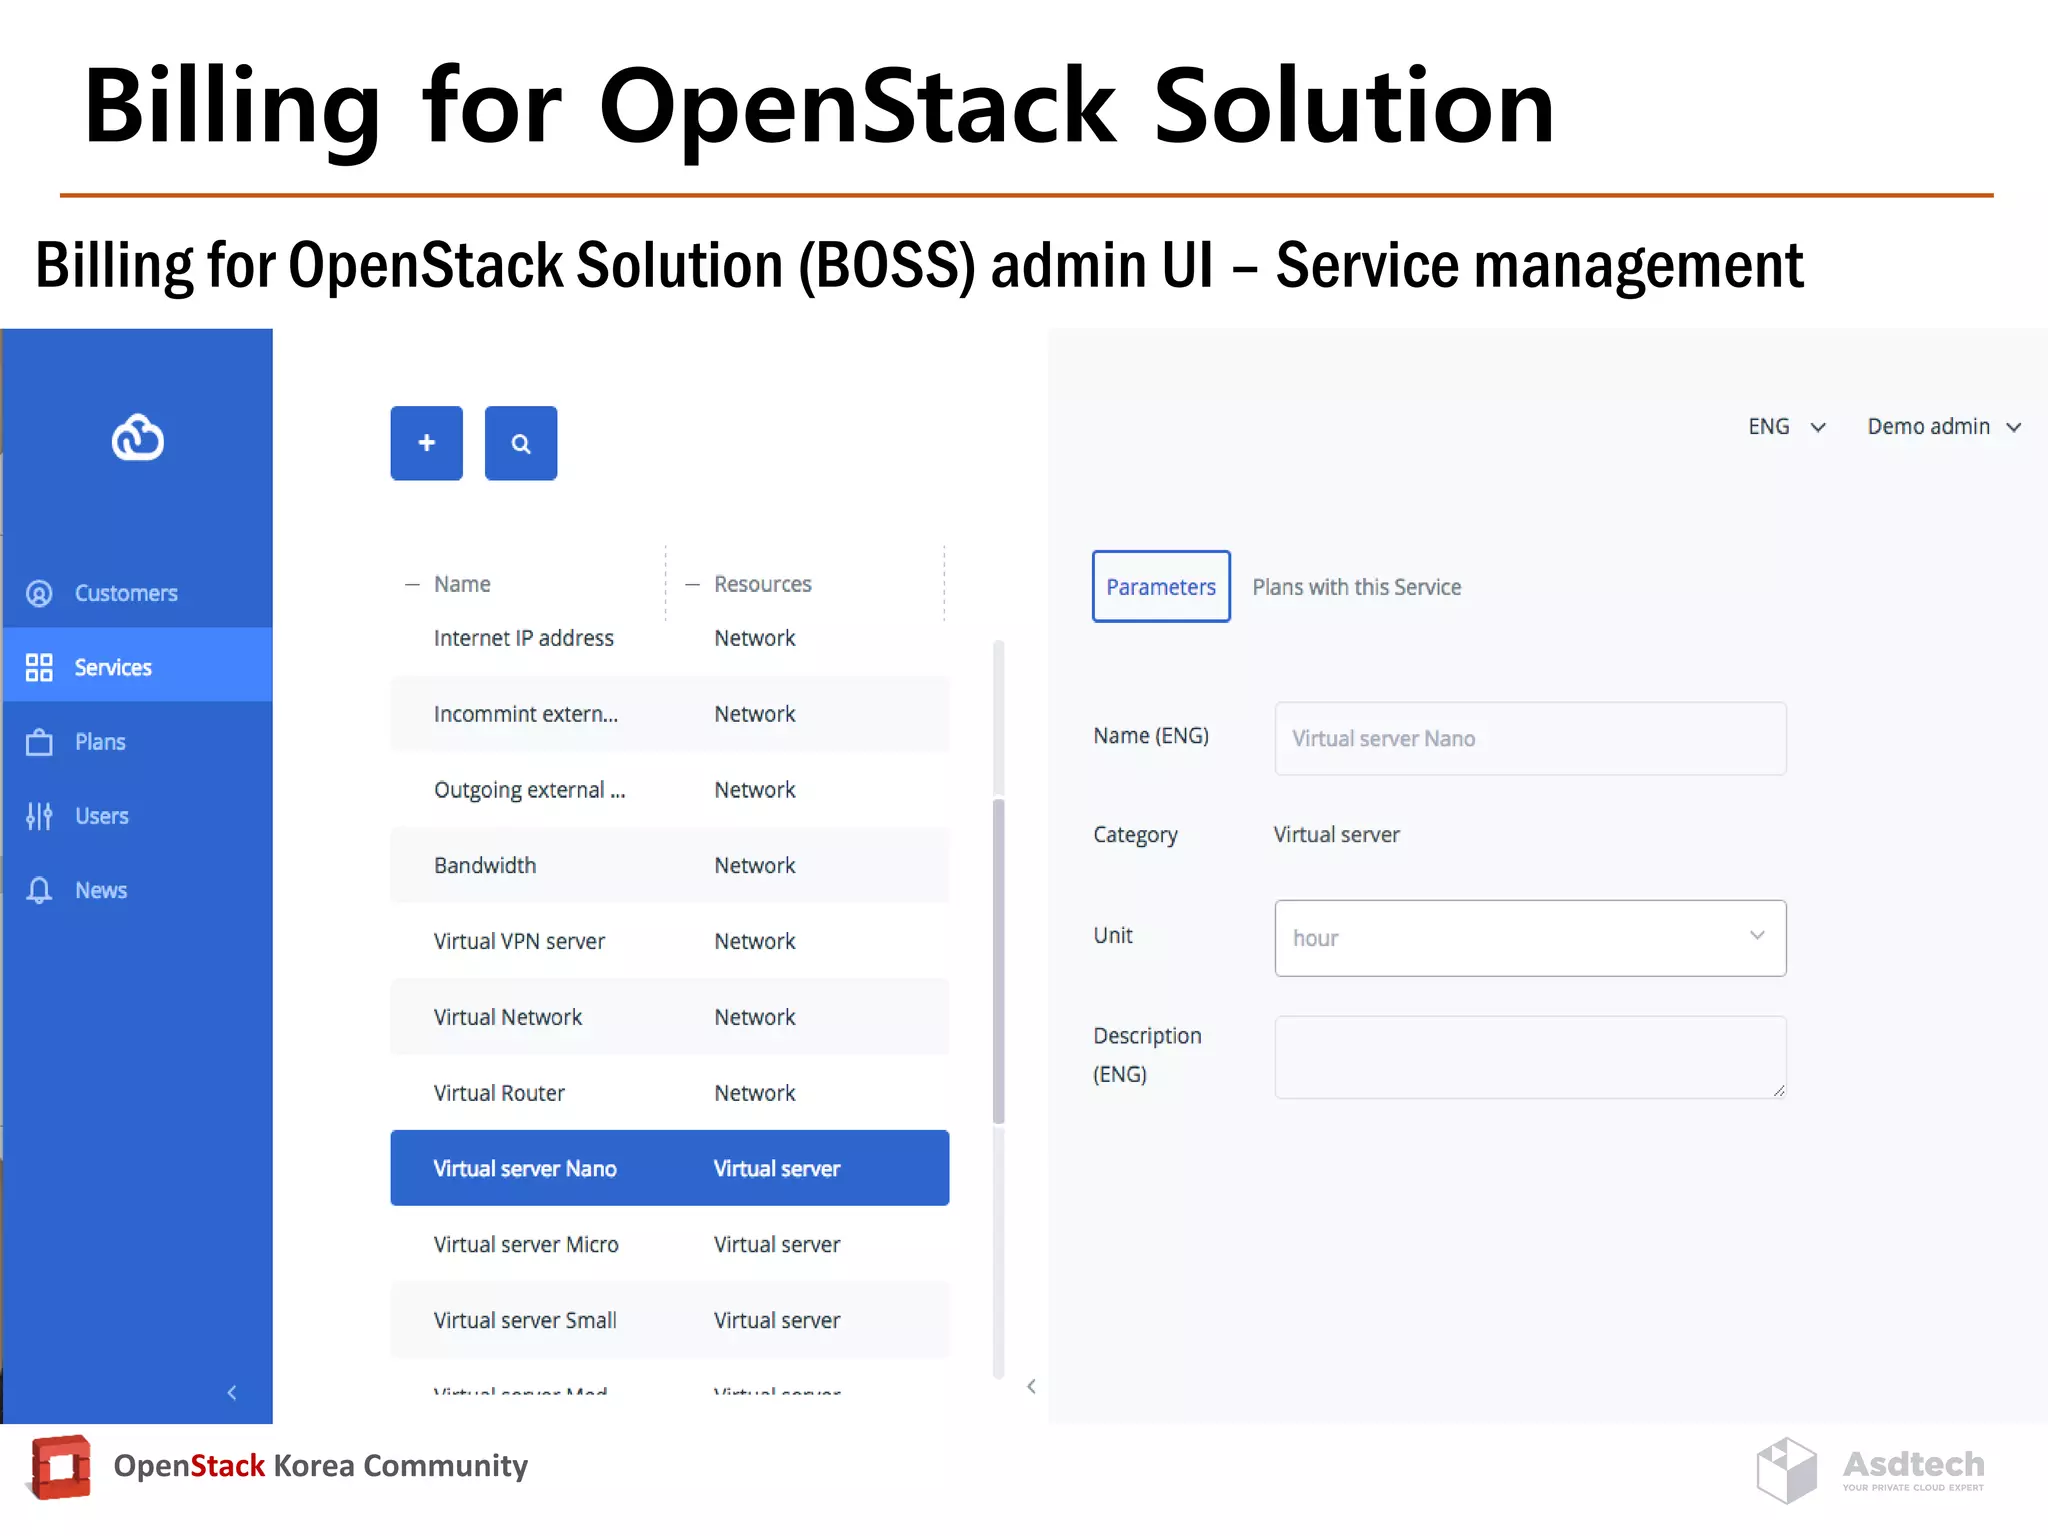Viewport: 2048px width, 1536px height.
Task: Switch to Plans with this Service tab
Action: 1356,587
